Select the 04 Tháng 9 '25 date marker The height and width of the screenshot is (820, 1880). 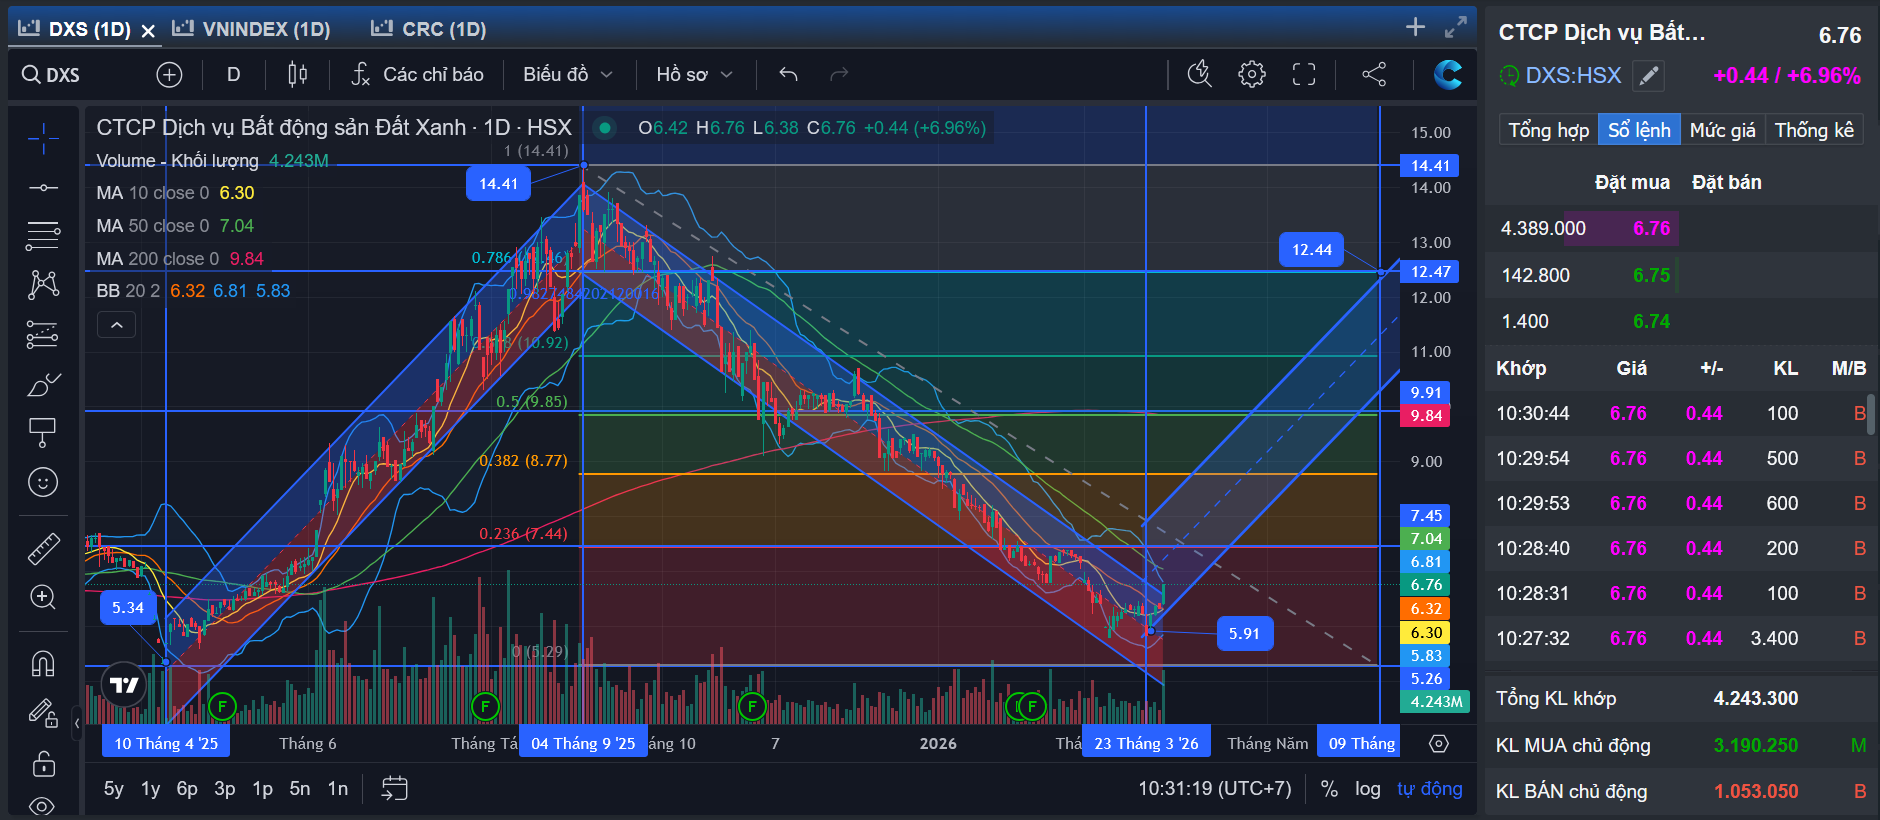click(x=583, y=743)
